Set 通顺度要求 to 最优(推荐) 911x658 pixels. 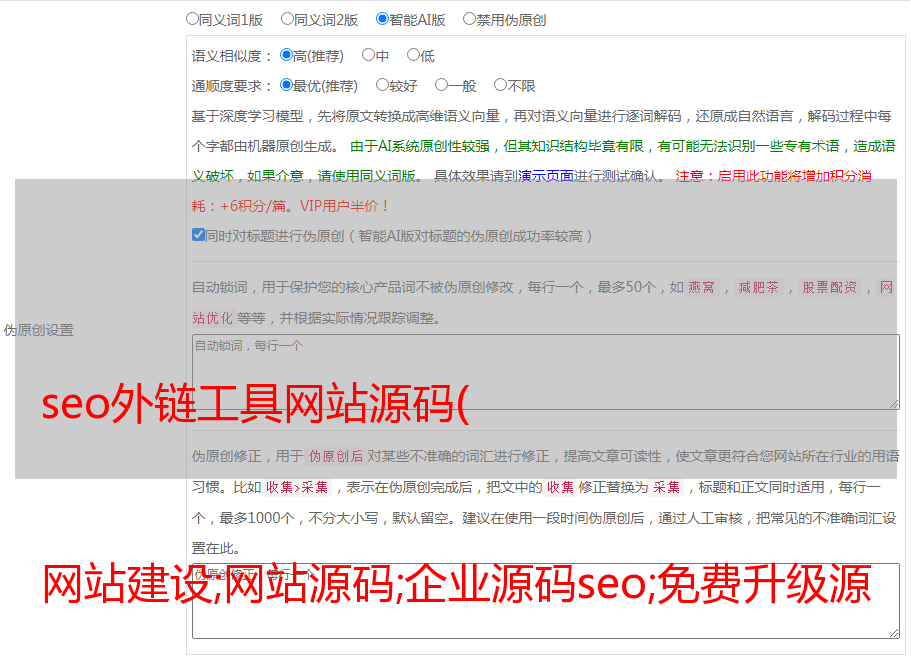tap(286, 85)
